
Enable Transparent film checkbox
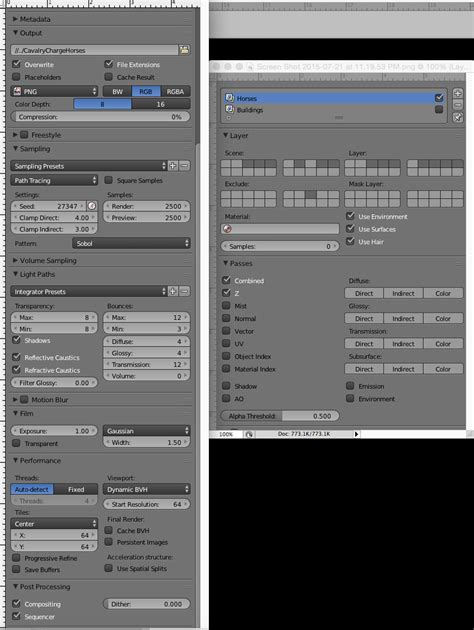click(16, 443)
